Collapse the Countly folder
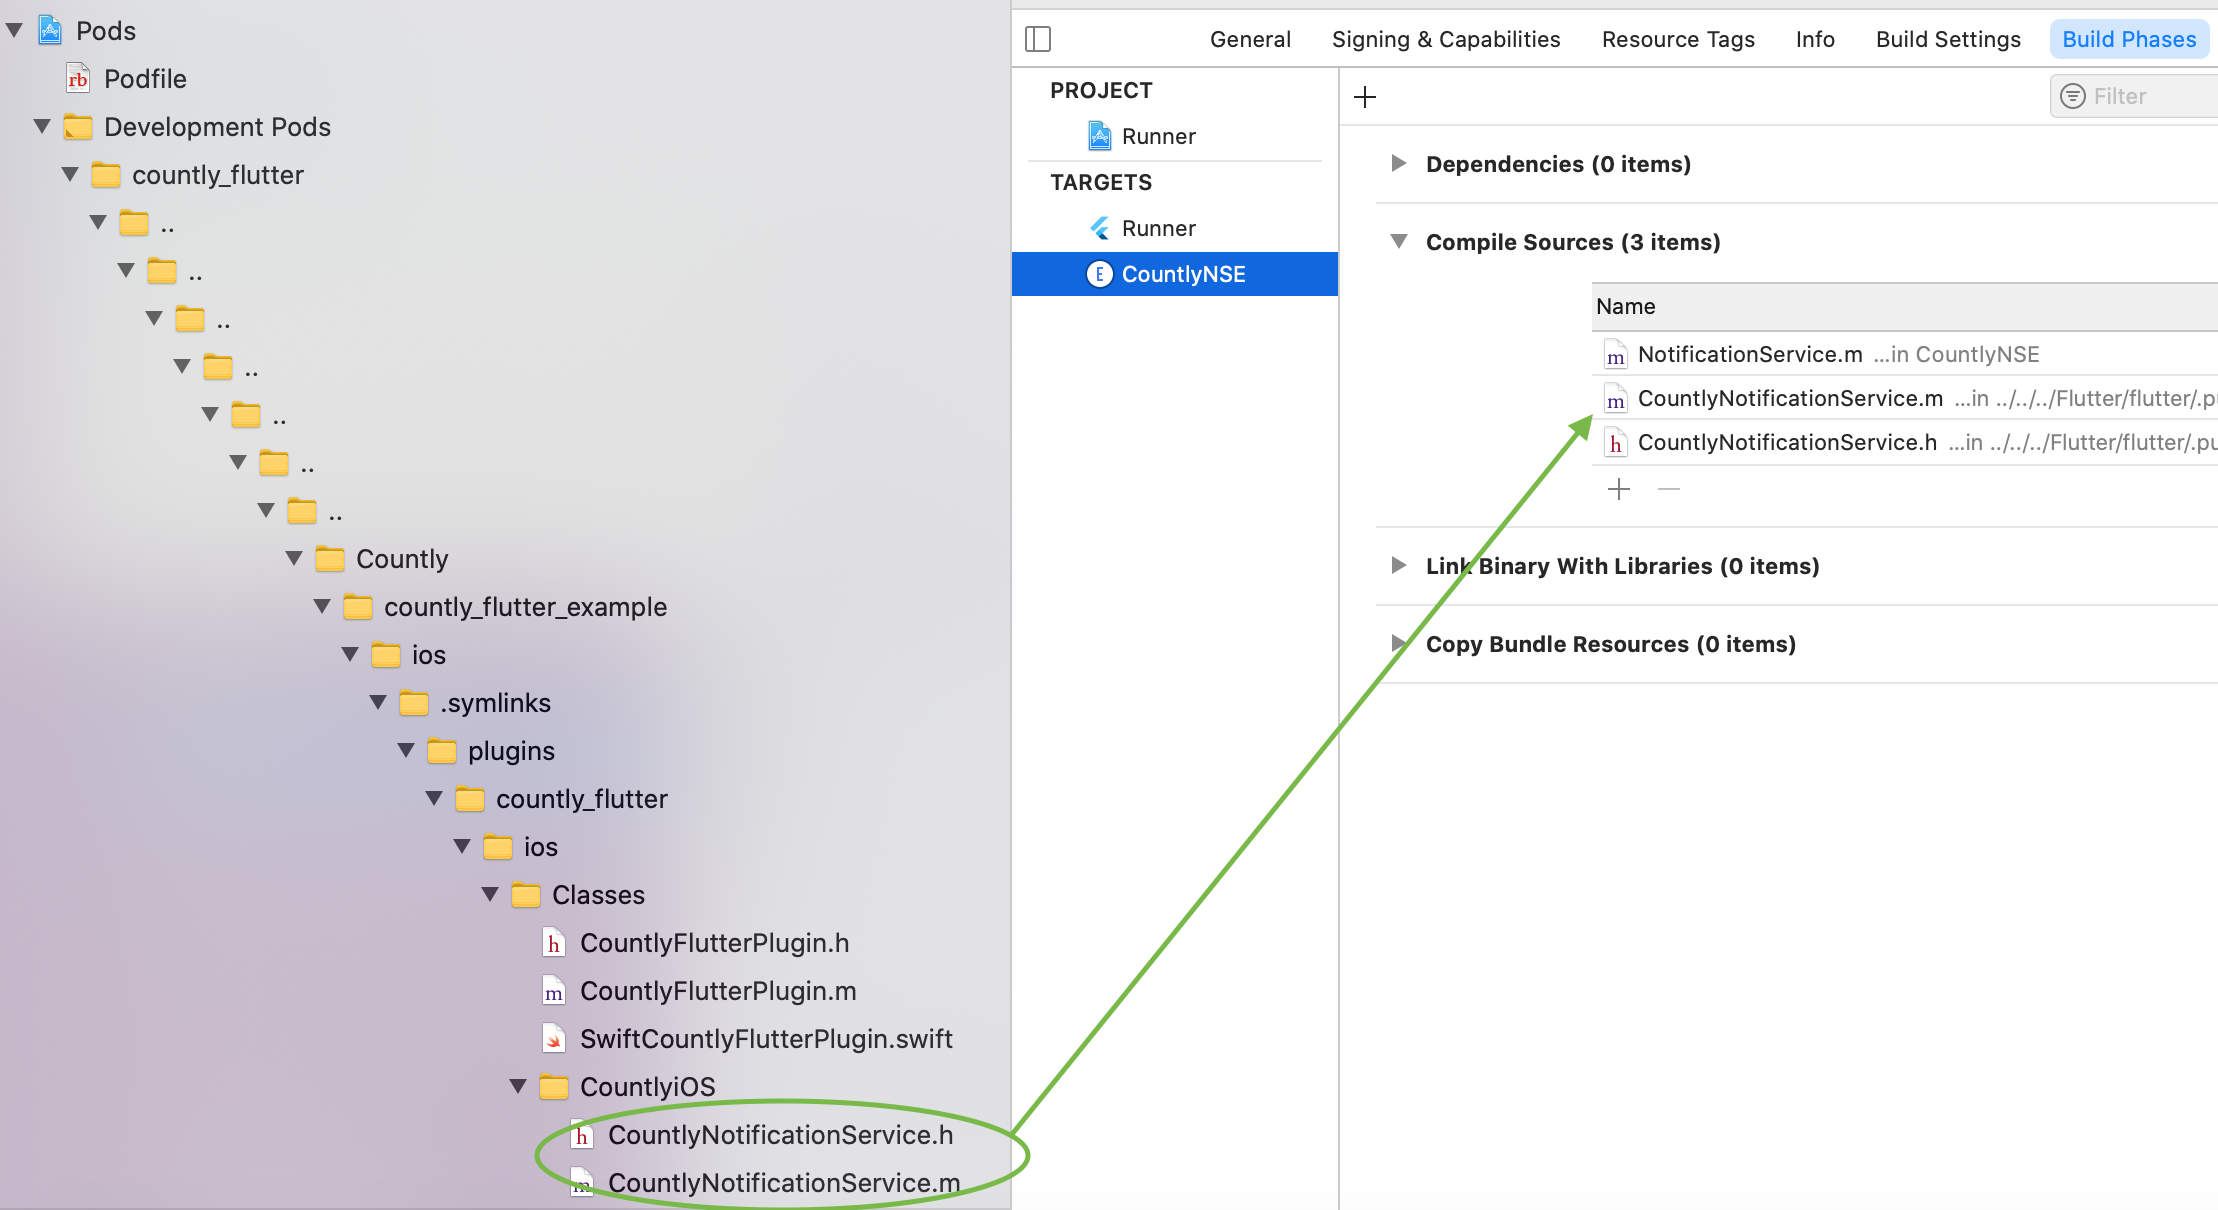This screenshot has width=2218, height=1210. [294, 558]
